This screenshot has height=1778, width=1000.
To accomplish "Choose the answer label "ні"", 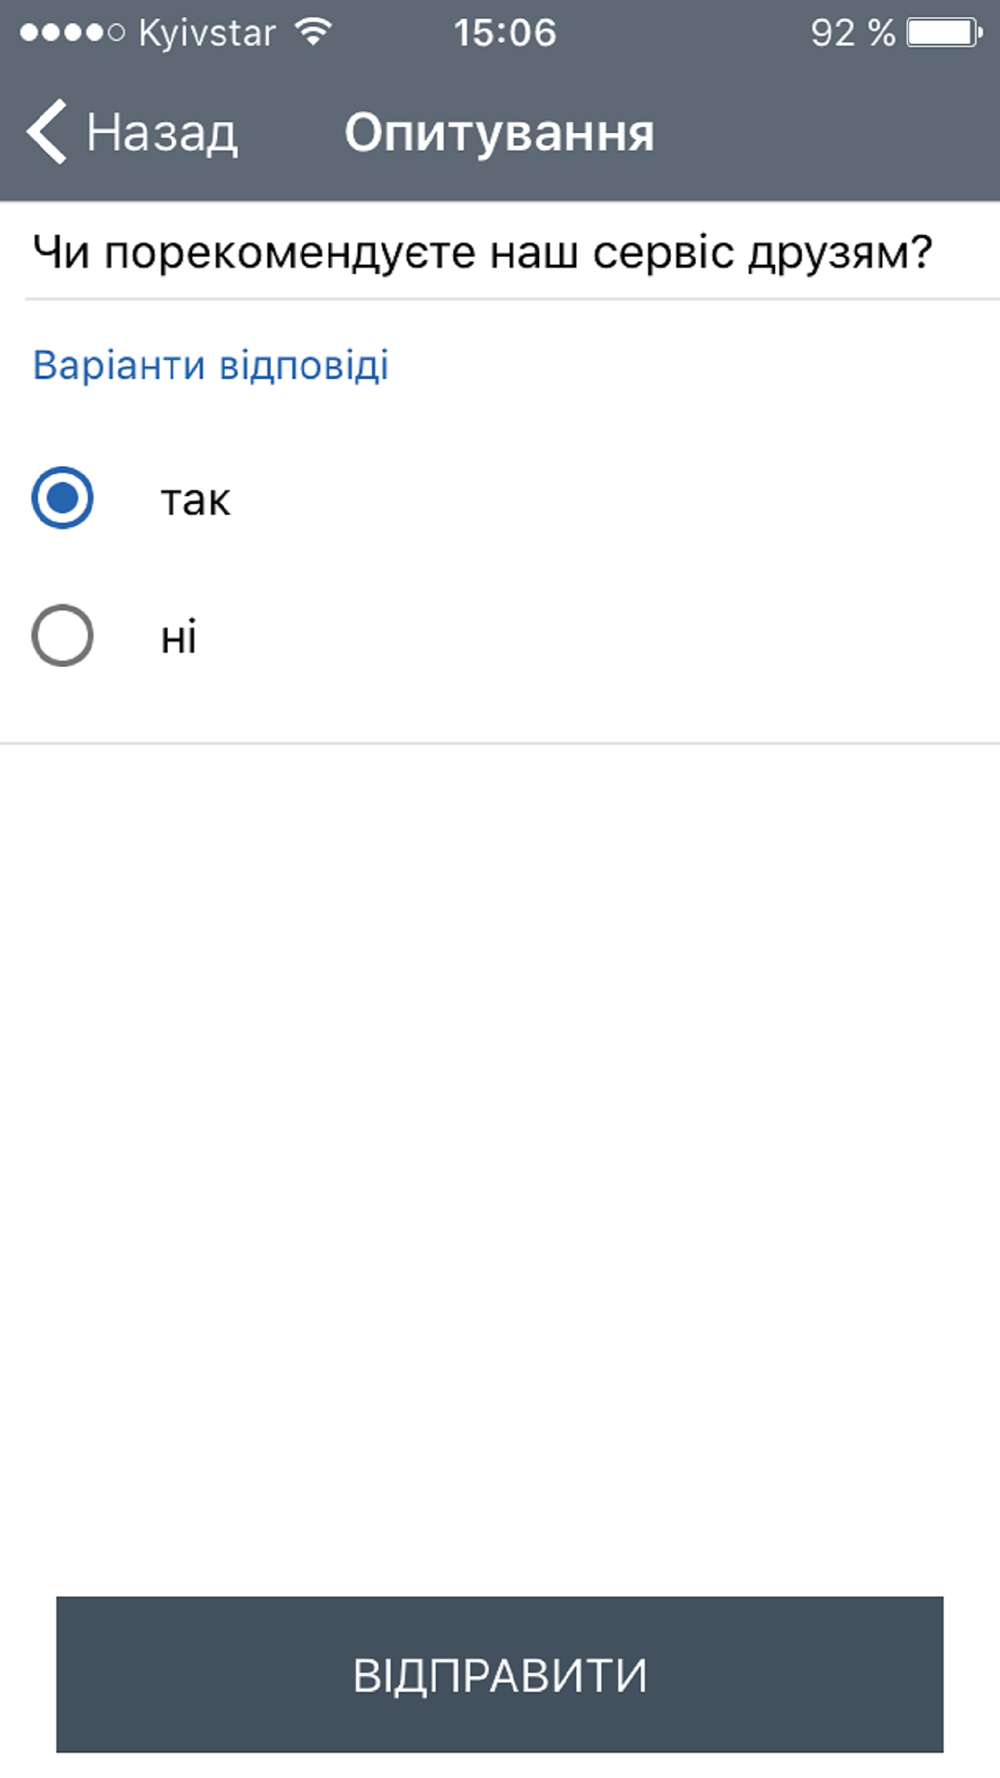I will click(179, 636).
